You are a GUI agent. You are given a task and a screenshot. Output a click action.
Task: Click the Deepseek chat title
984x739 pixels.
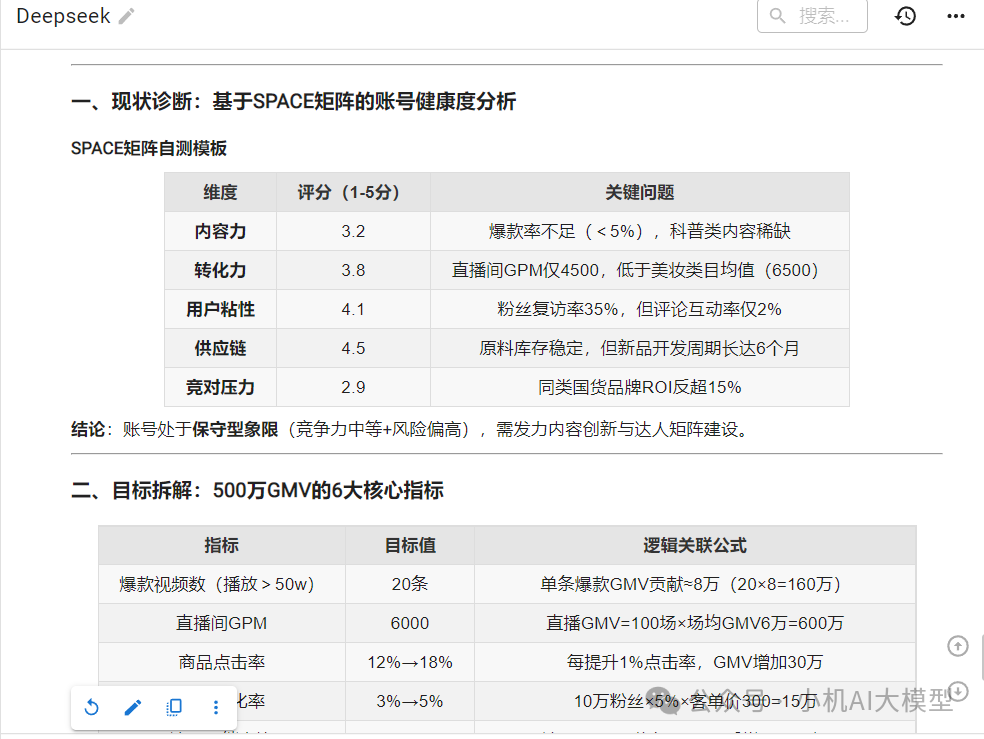pyautogui.click(x=63, y=16)
